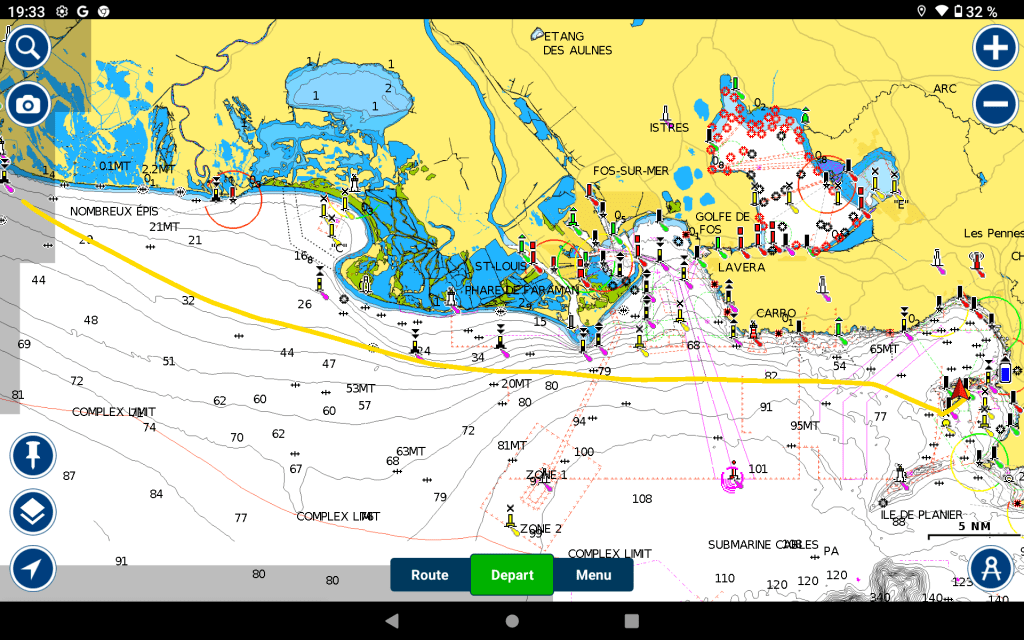Zoom in with the plus button

pos(995,47)
